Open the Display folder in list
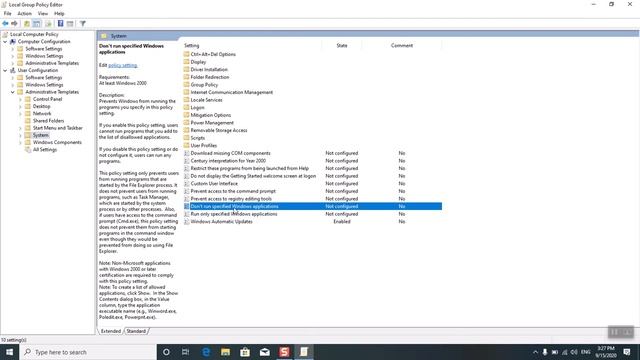The height and width of the screenshot is (360, 640). [198, 62]
